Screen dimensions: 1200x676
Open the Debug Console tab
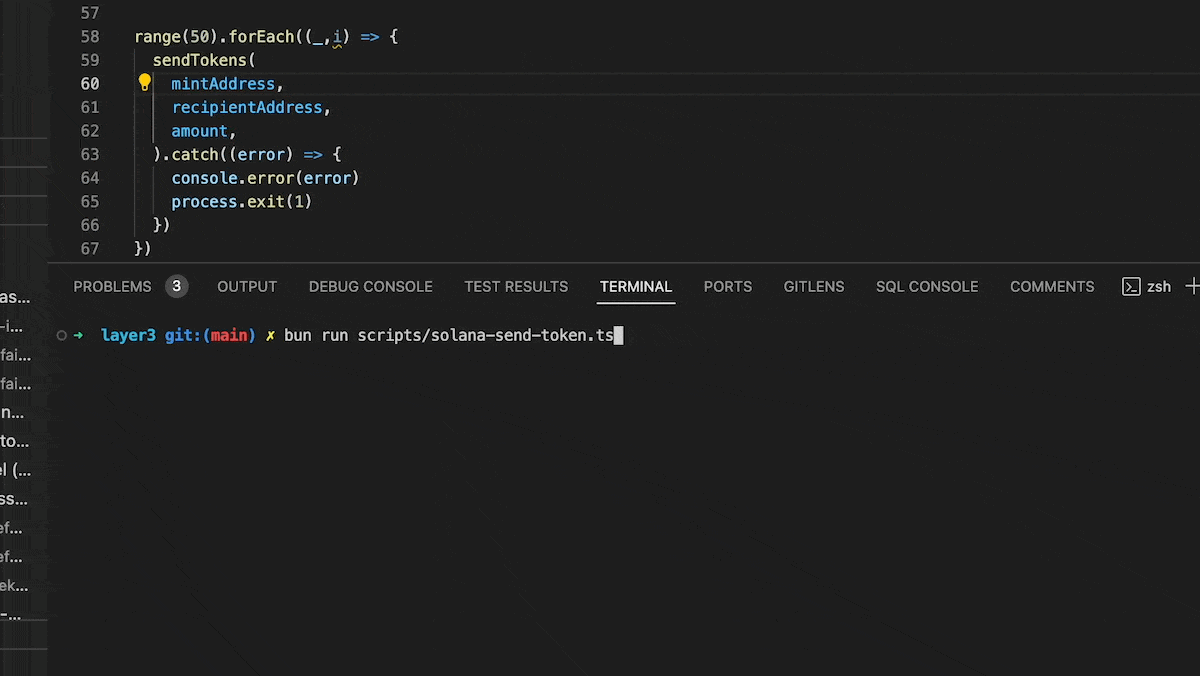370,286
